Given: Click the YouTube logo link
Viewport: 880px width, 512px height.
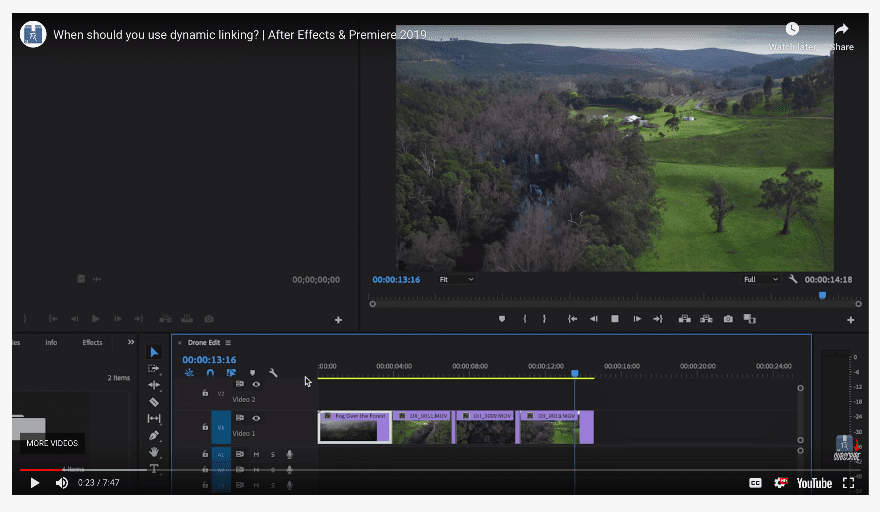Looking at the screenshot, I should pyautogui.click(x=814, y=483).
